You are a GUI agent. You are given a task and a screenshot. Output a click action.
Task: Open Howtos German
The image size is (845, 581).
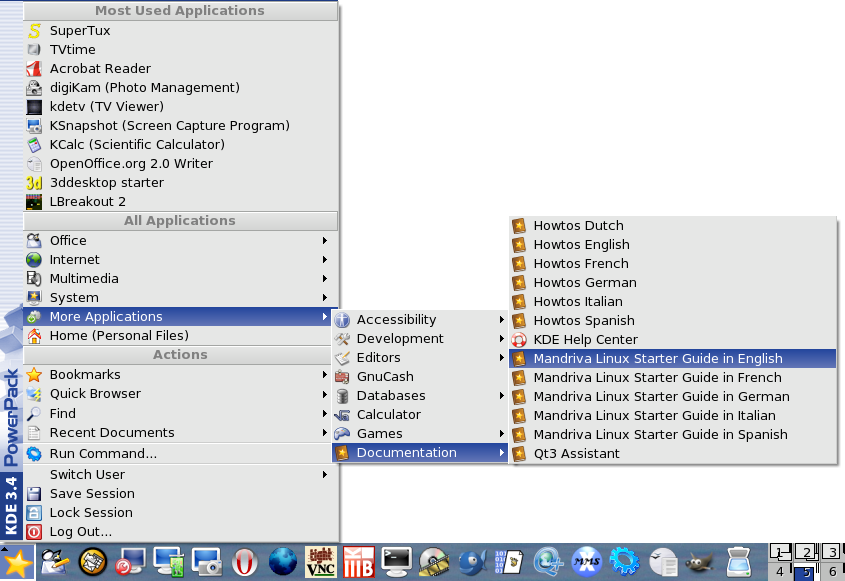click(673, 282)
